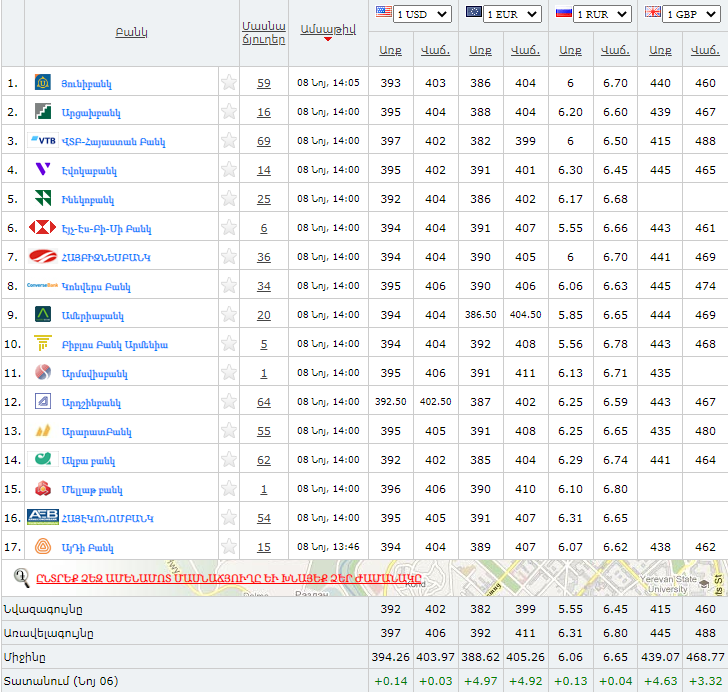Click the purple V Evocabank logo
The width and height of the screenshot is (728, 692).
(43, 169)
